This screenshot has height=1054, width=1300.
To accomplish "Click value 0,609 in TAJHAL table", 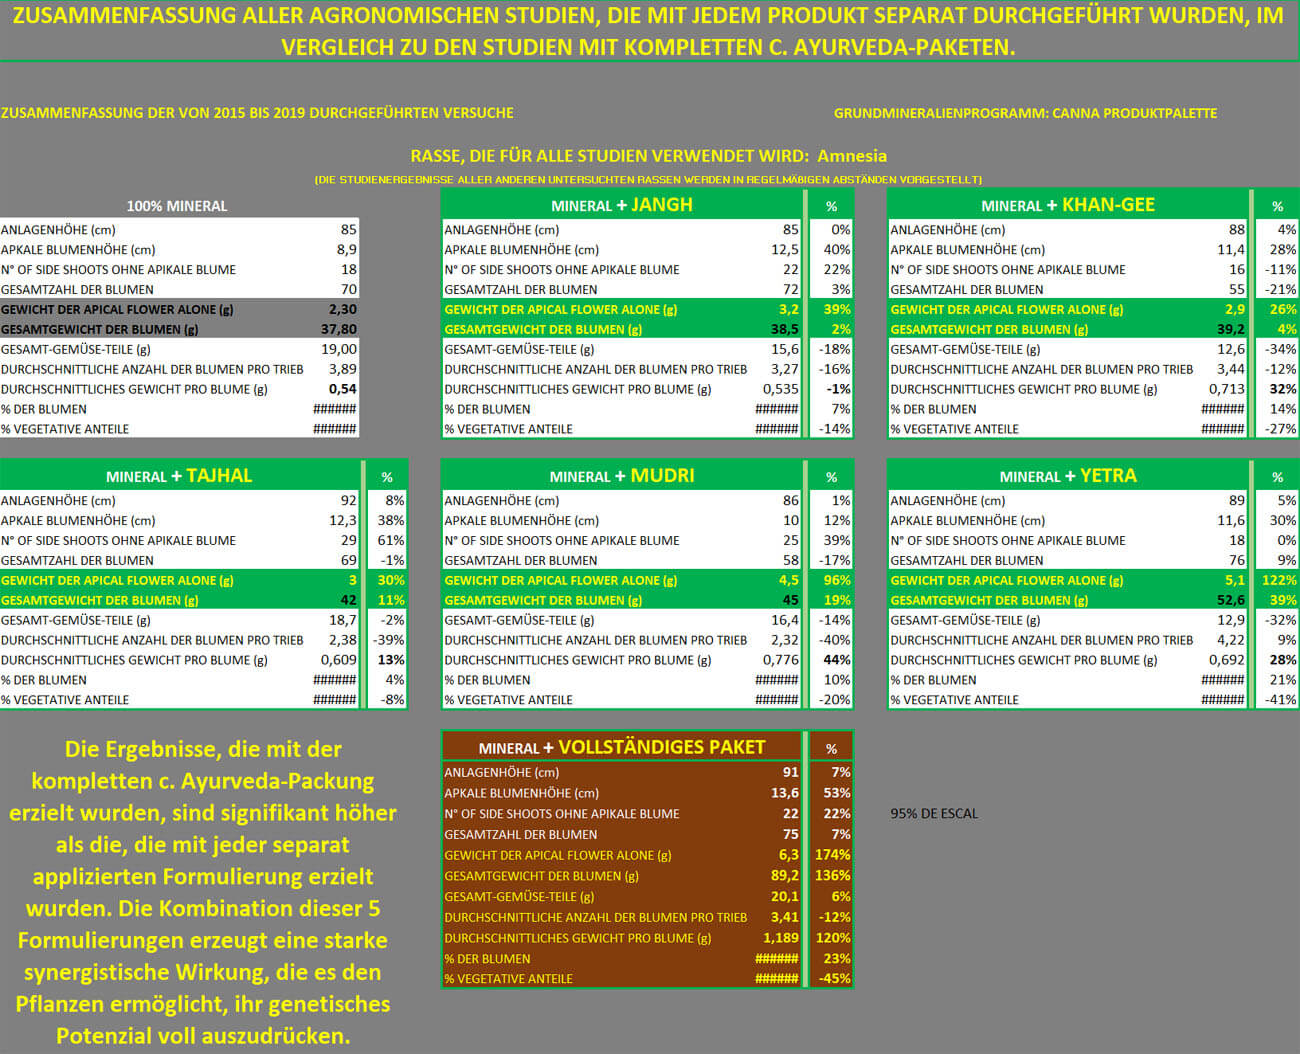I will click(338, 660).
